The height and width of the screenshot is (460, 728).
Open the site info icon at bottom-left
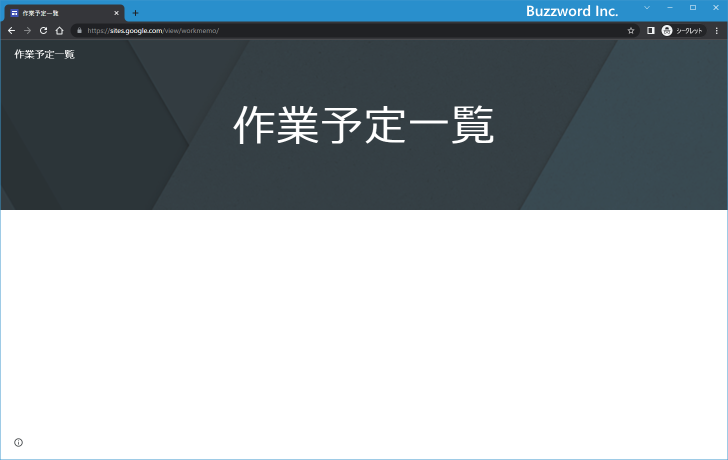(19, 442)
